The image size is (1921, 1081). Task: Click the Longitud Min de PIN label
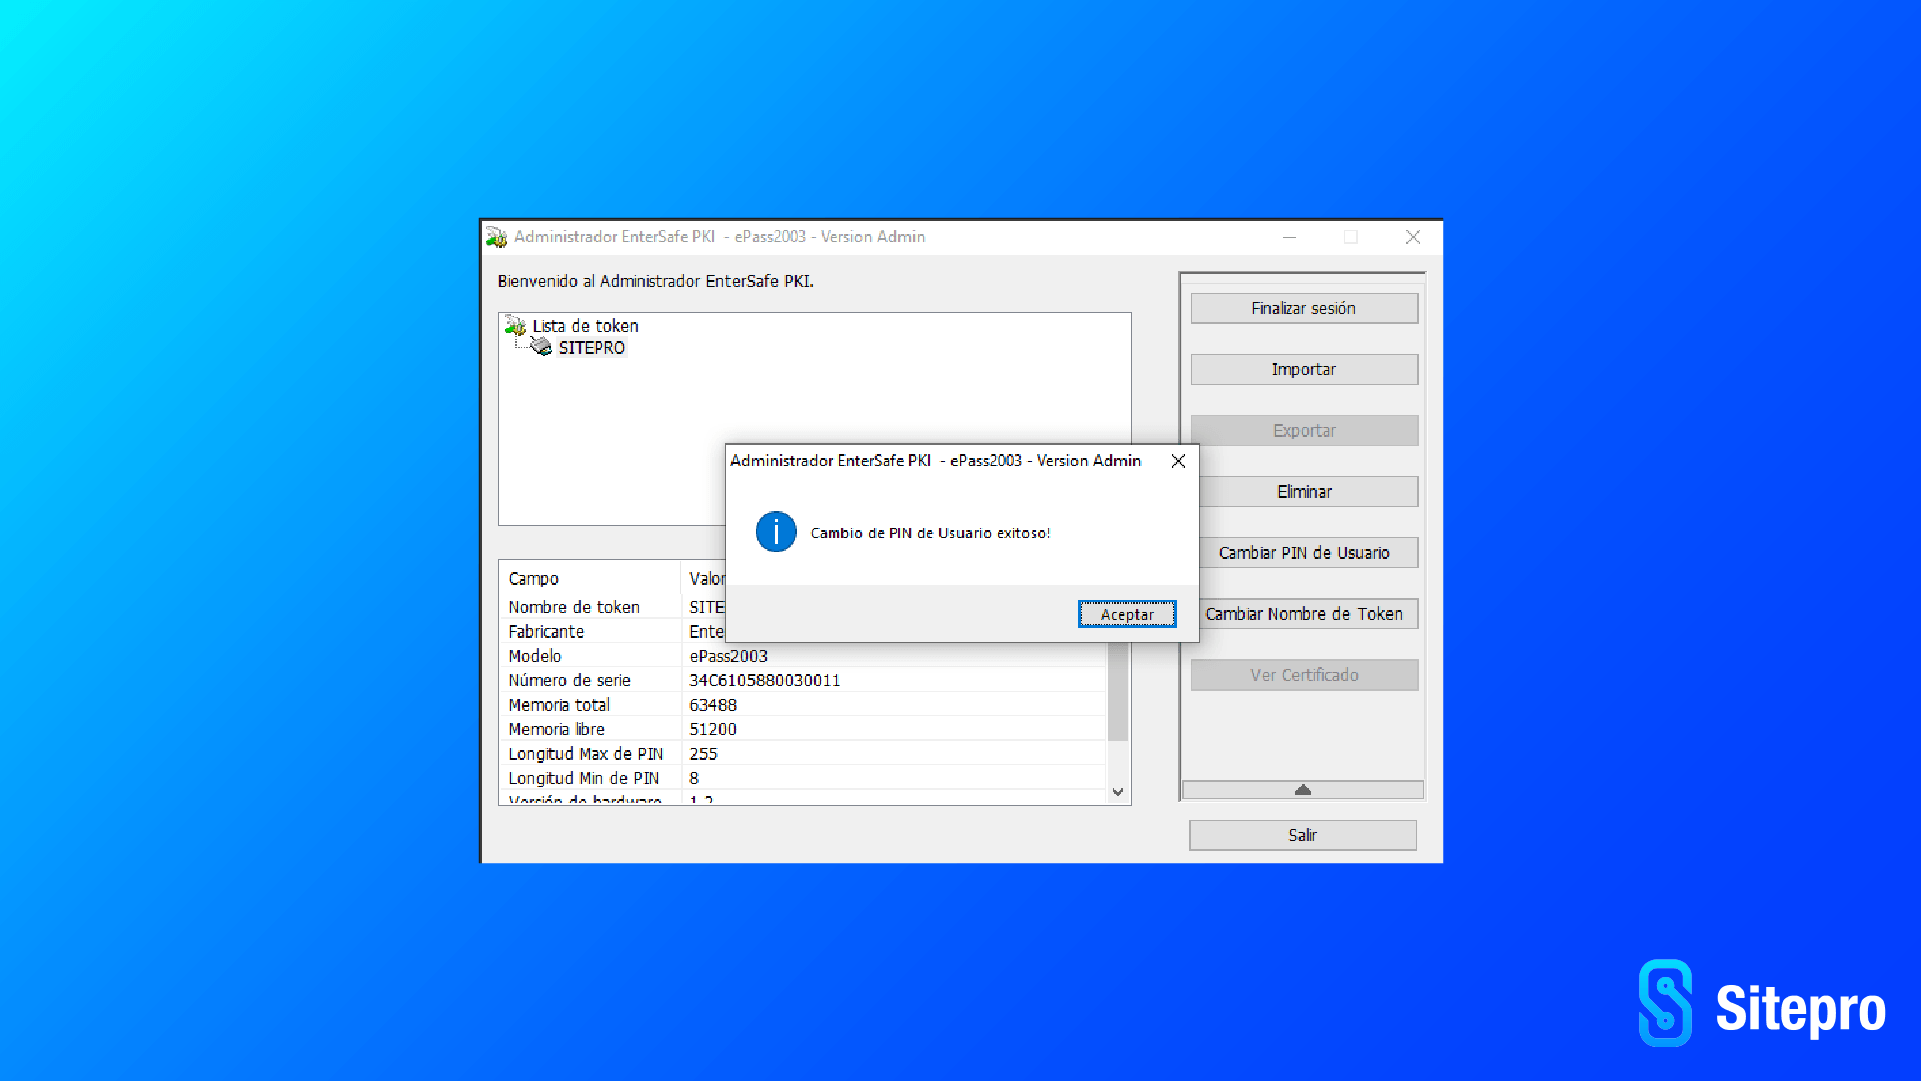point(584,778)
